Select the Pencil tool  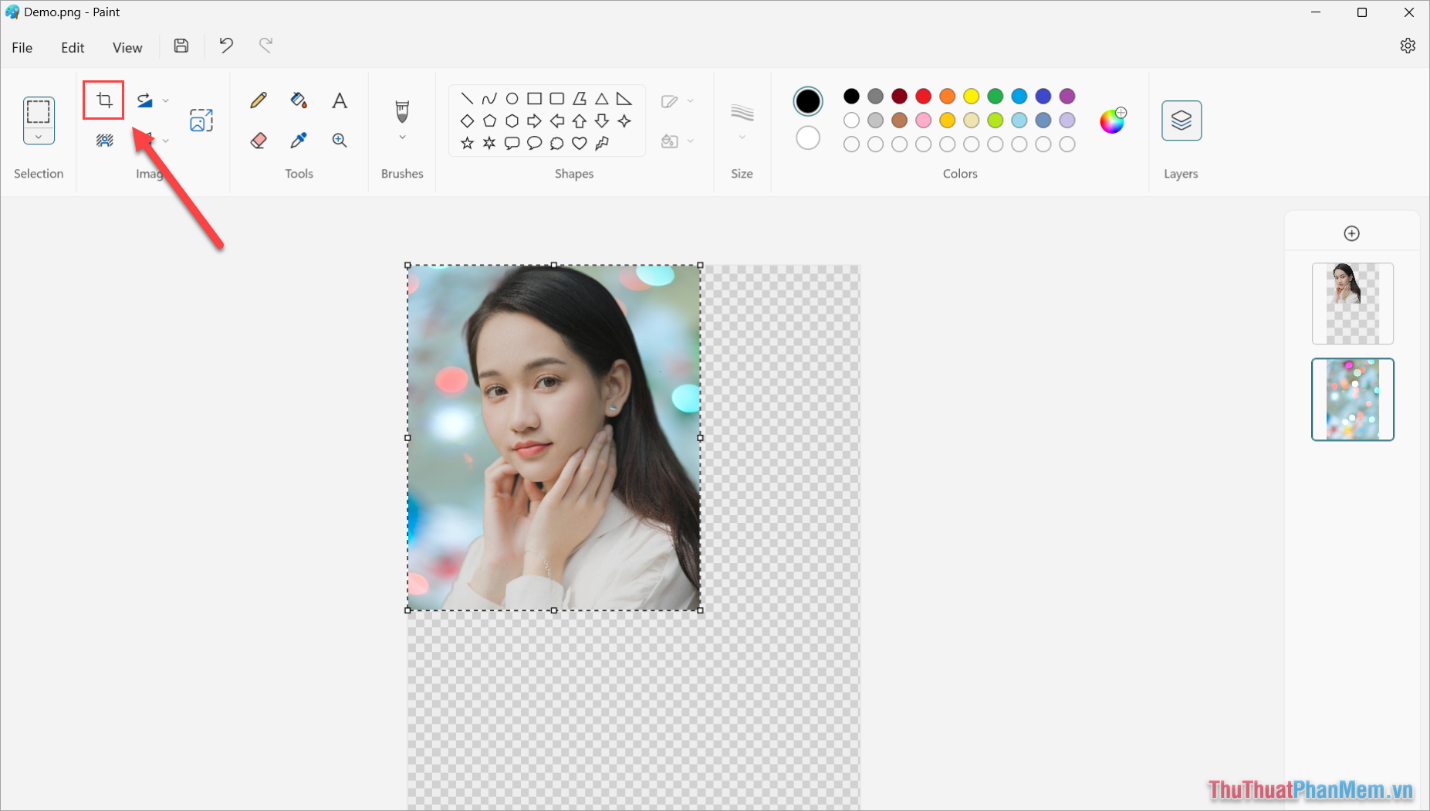(258, 100)
